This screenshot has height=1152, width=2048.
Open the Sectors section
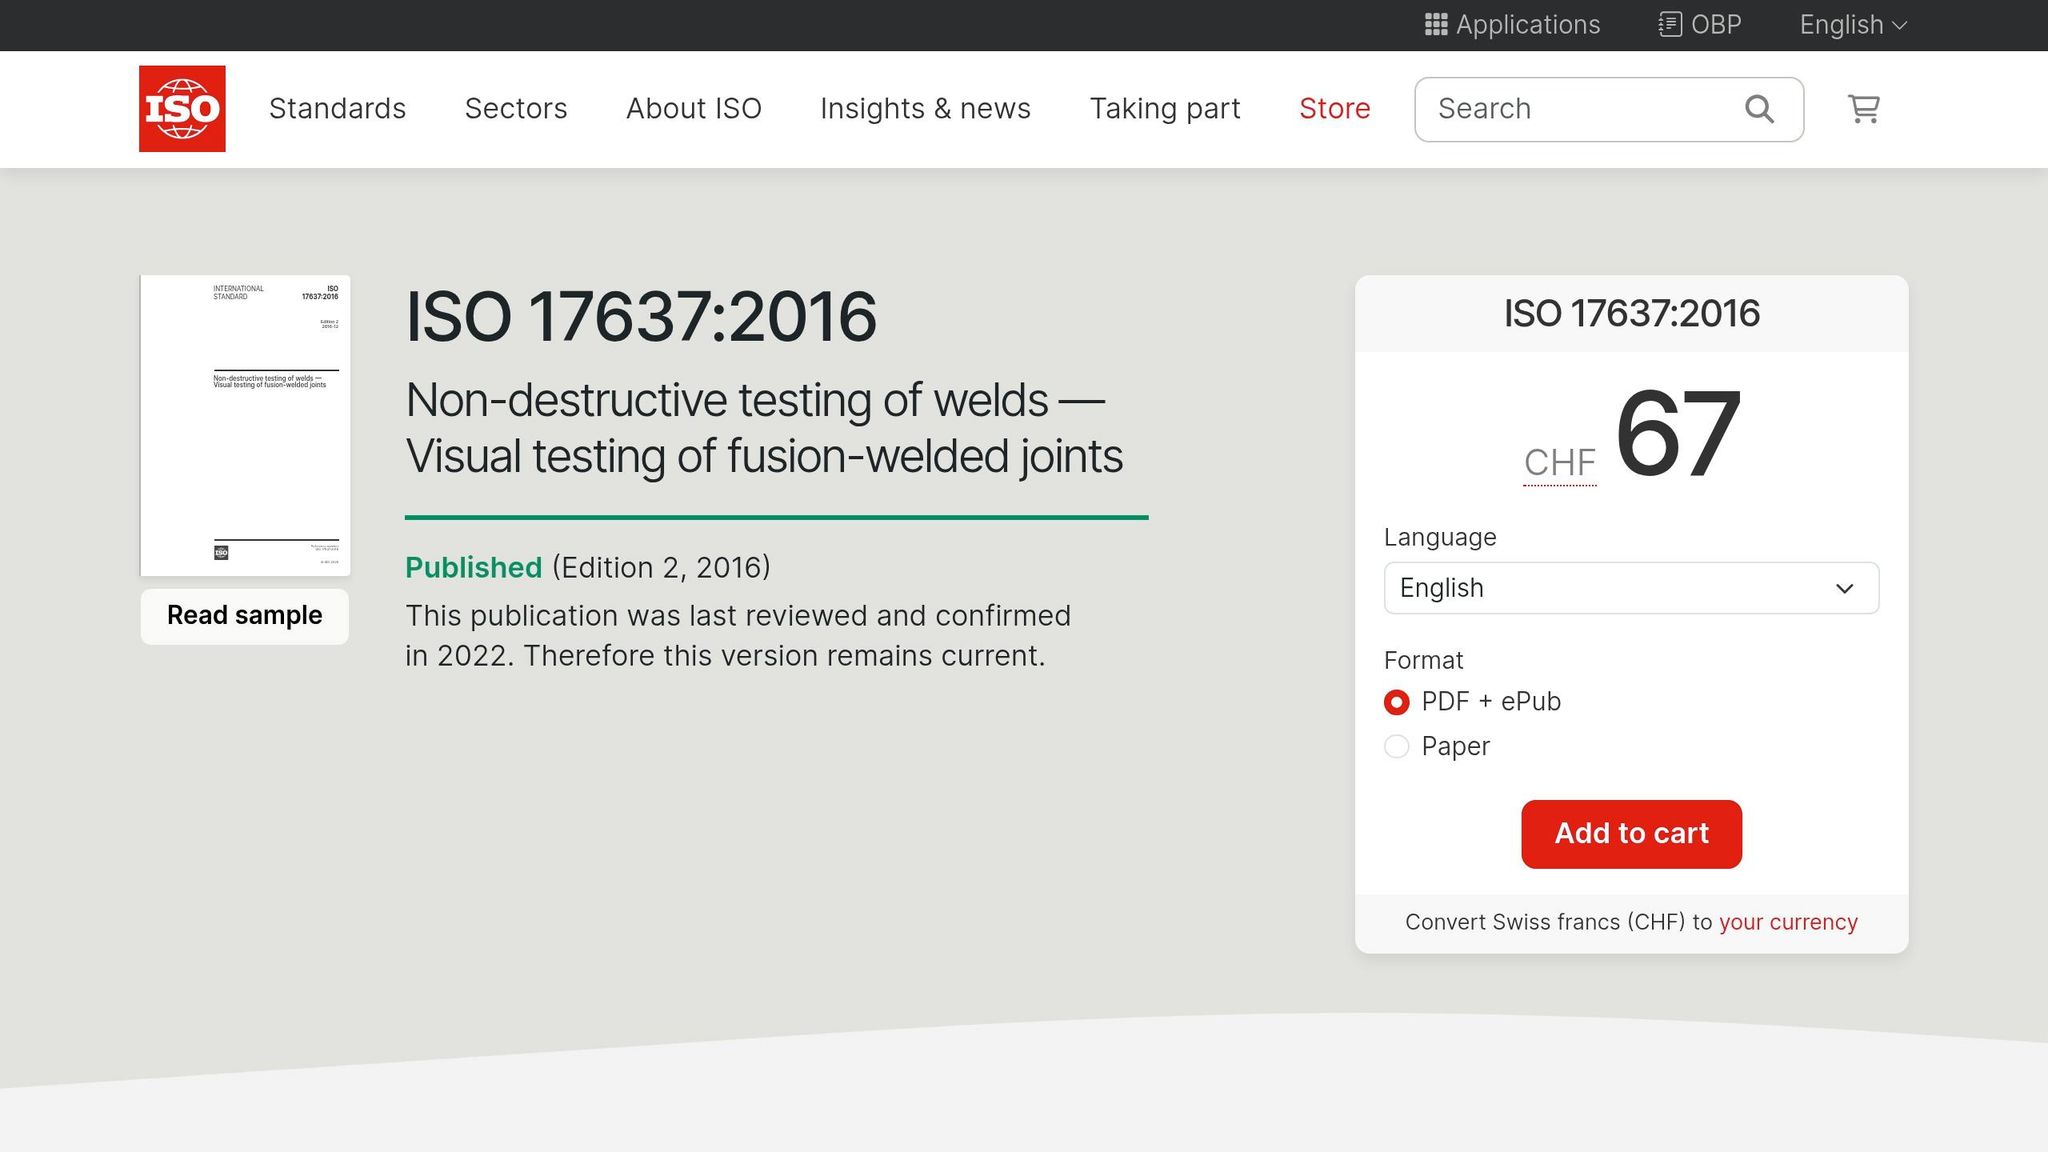pyautogui.click(x=516, y=108)
